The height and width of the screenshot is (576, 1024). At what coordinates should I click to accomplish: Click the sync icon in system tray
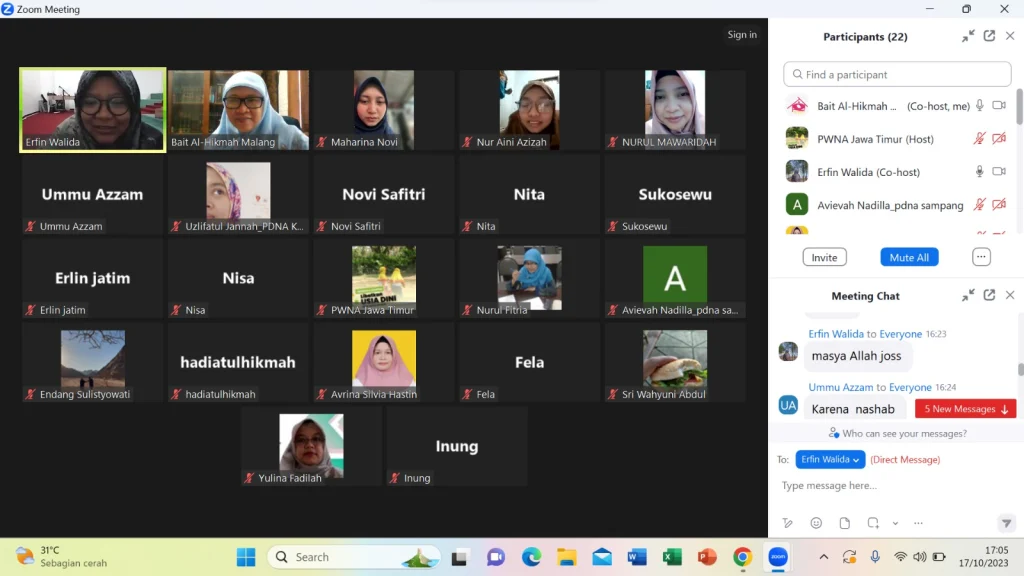coord(849,557)
